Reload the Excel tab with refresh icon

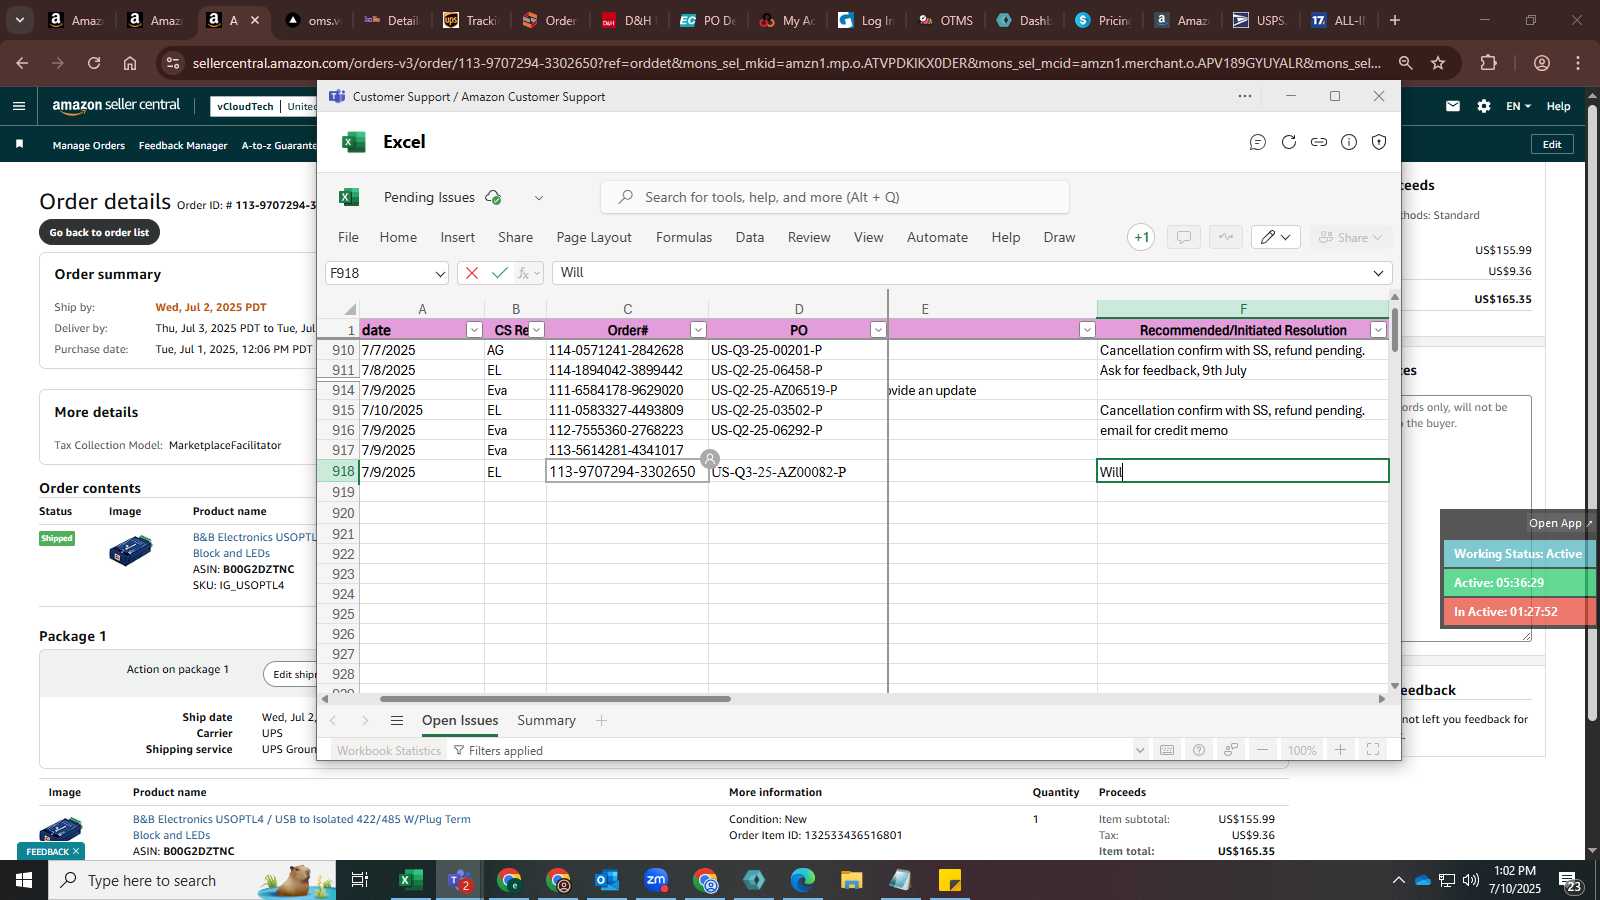pyautogui.click(x=1289, y=142)
